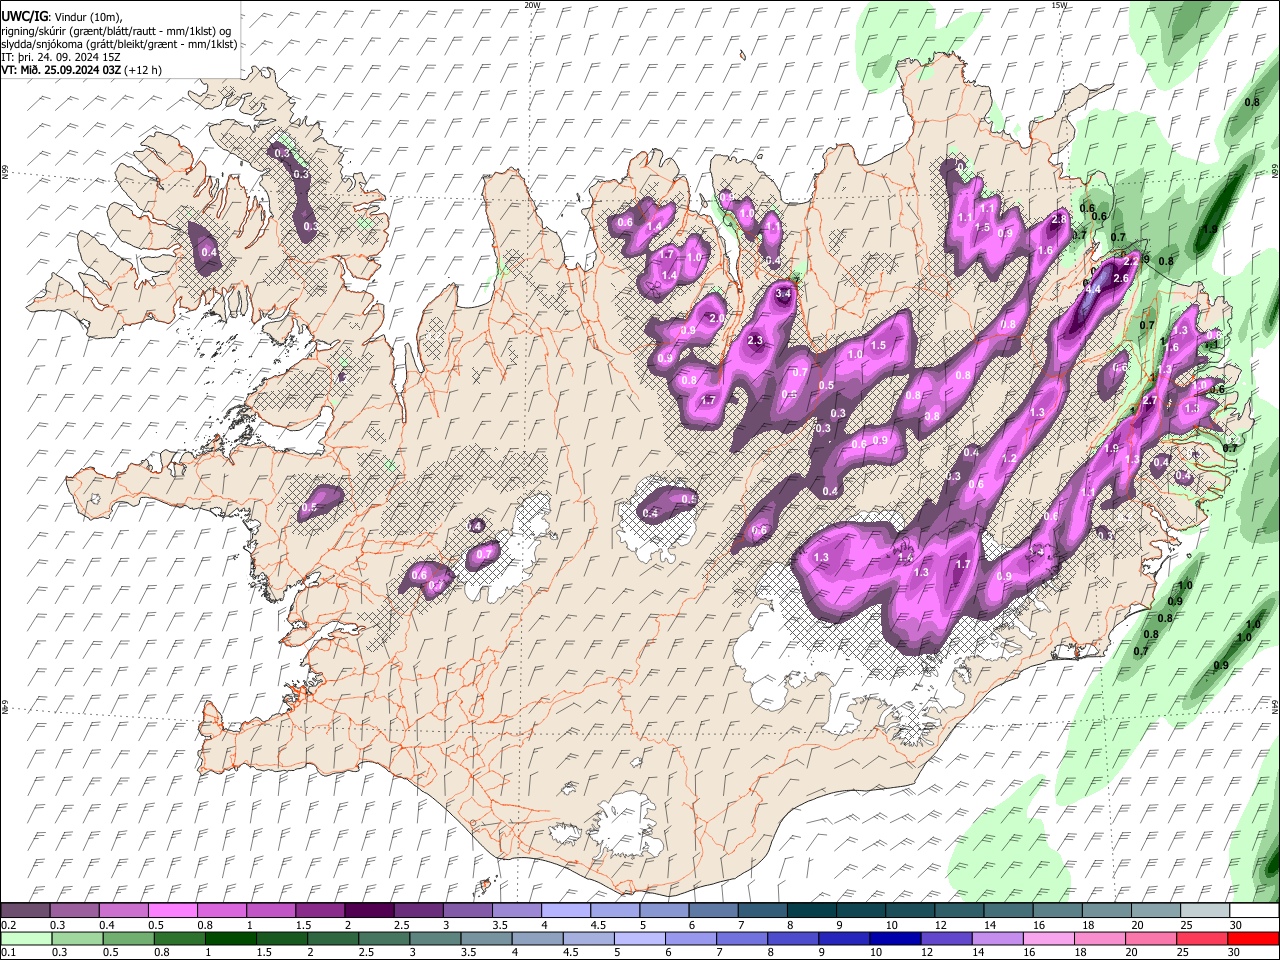
Task: Click the '2.3' snowfall value on the map
Action: (755, 341)
